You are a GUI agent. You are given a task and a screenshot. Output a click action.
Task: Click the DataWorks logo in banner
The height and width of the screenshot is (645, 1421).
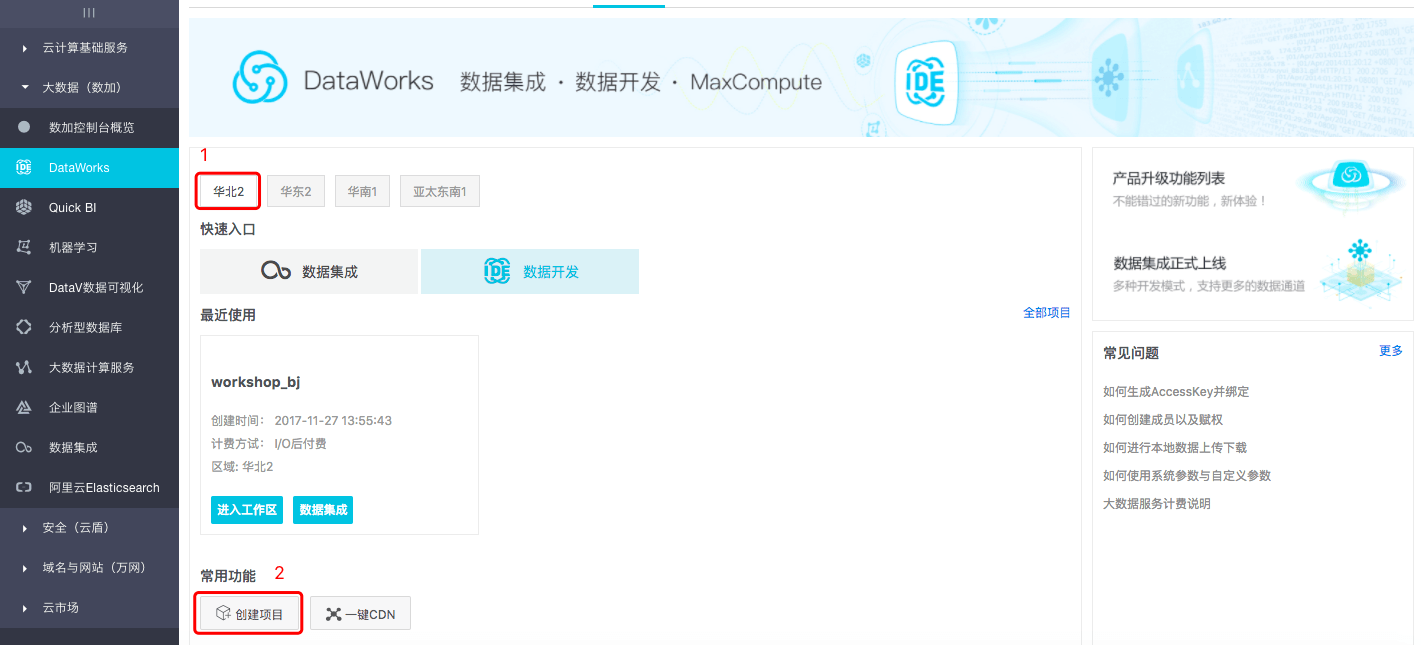click(x=260, y=77)
